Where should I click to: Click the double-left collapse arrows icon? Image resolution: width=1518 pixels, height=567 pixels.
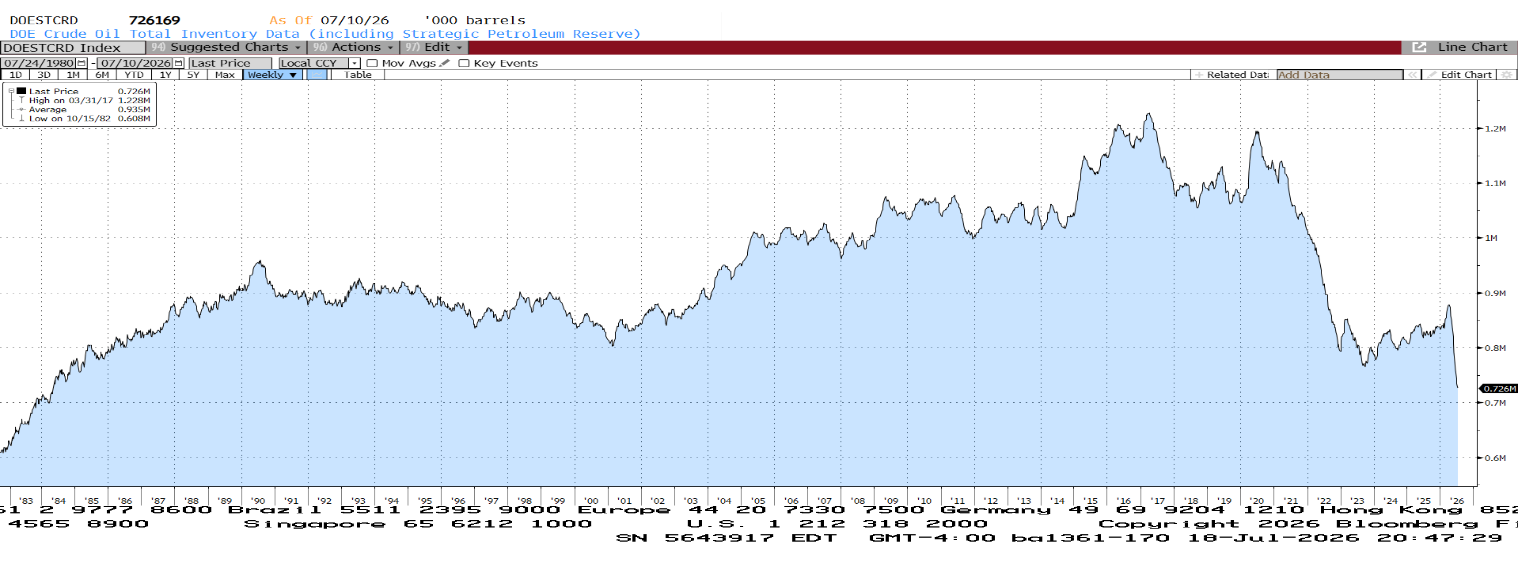[1412, 75]
